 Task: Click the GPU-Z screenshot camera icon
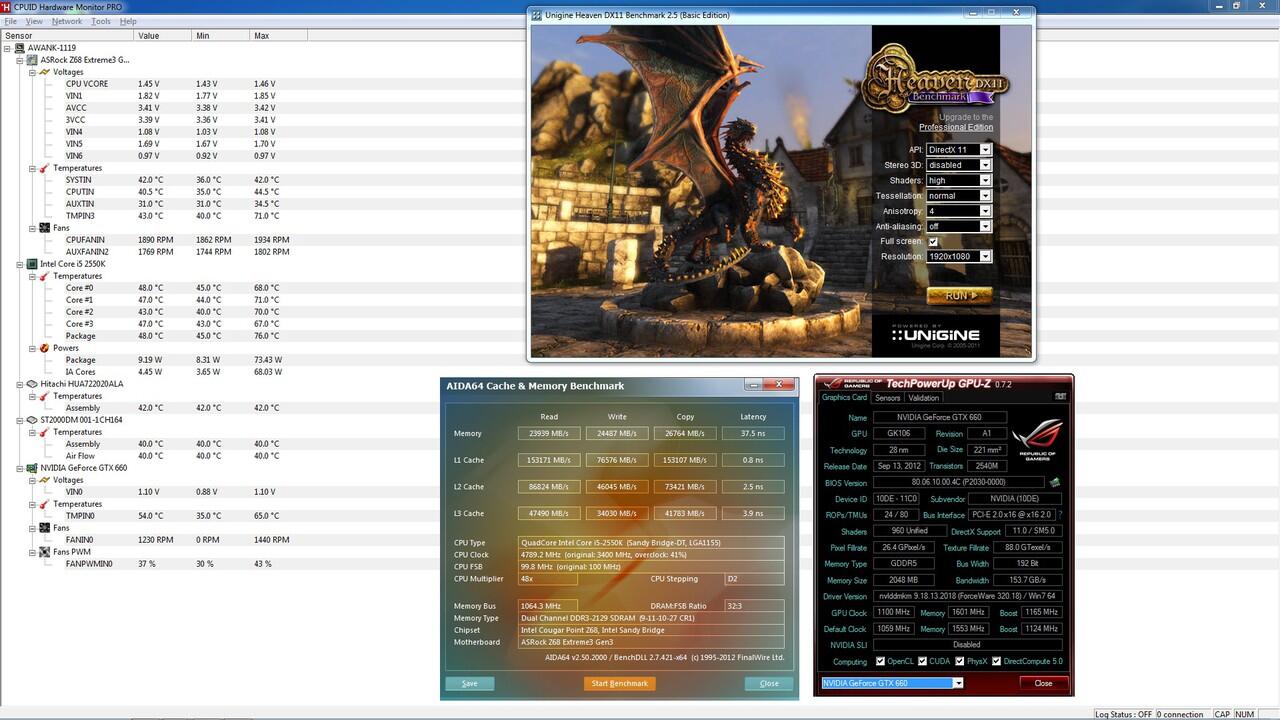(1061, 397)
